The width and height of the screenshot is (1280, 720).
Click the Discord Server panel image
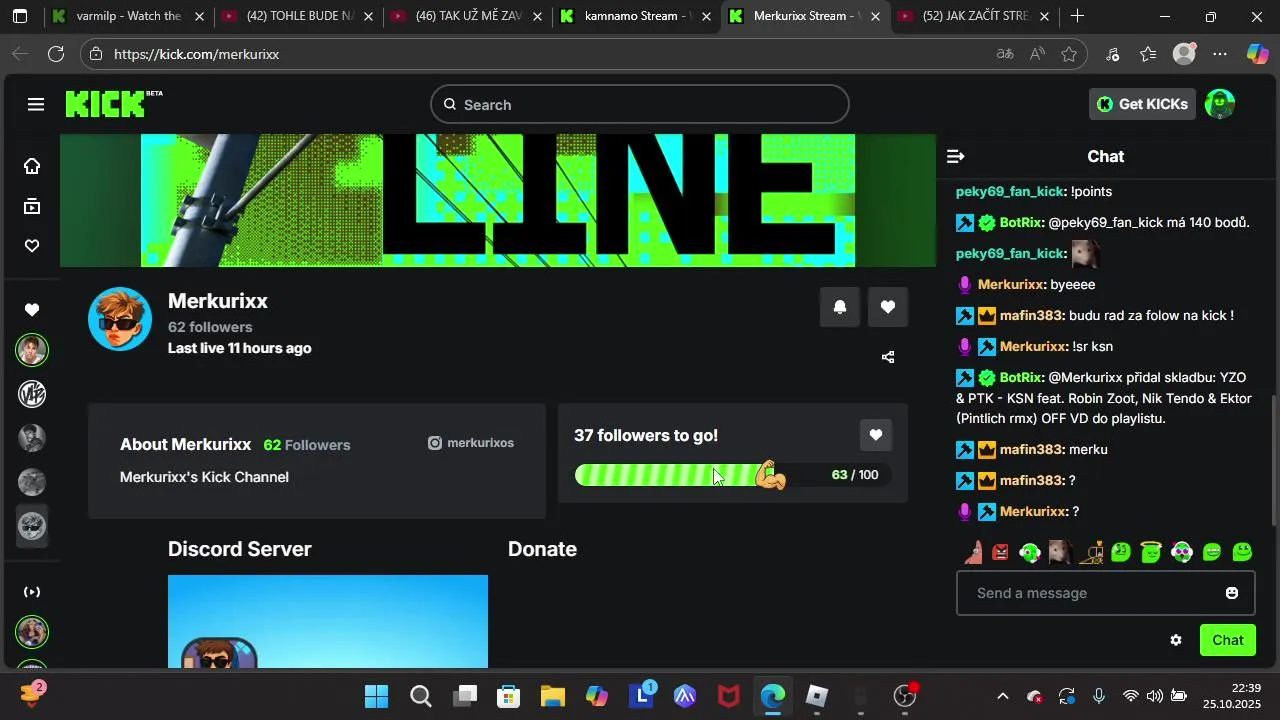[328, 621]
